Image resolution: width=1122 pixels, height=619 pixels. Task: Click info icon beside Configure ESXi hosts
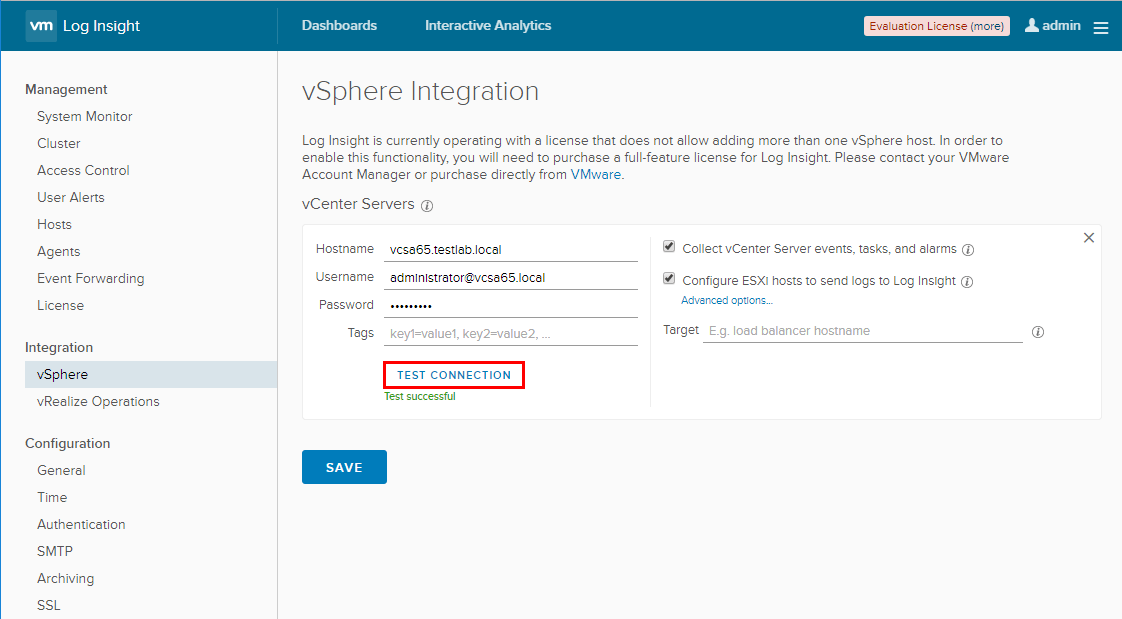click(x=967, y=282)
